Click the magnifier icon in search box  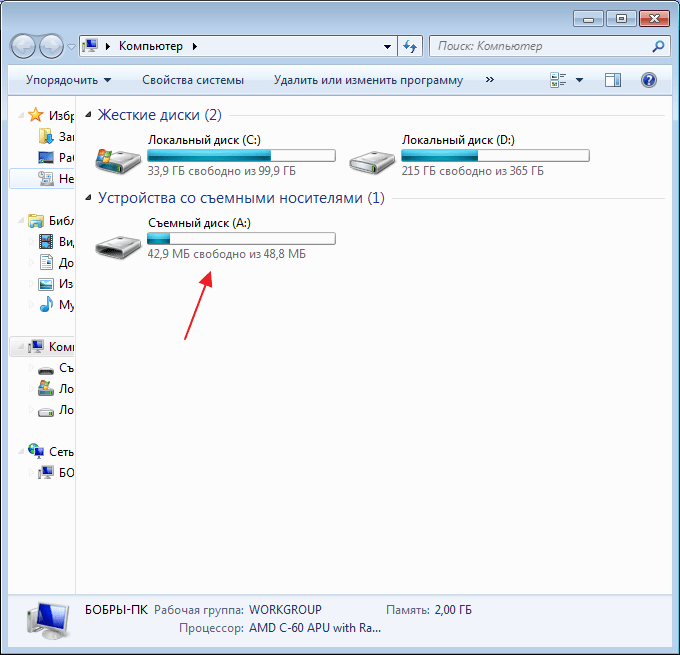(x=658, y=46)
